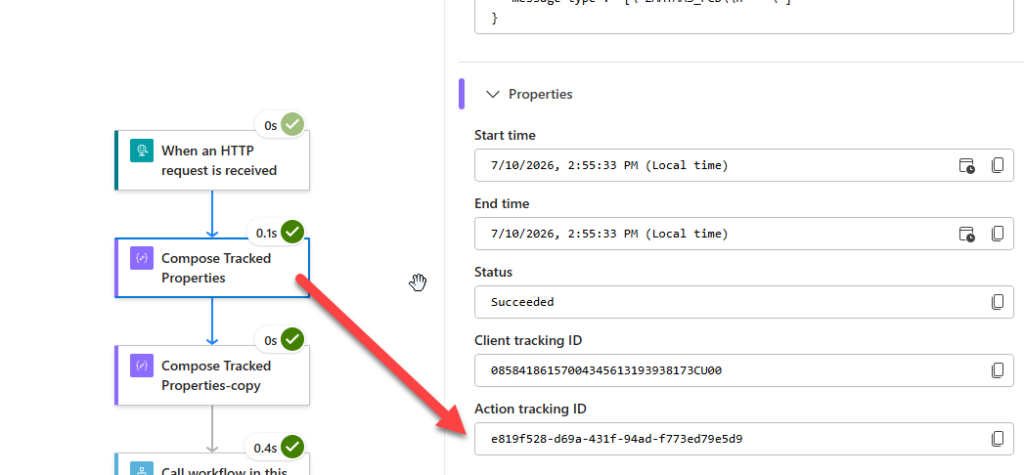This screenshot has height=475, width=1024.
Task: Copy the Client tracking ID
Action: click(997, 370)
